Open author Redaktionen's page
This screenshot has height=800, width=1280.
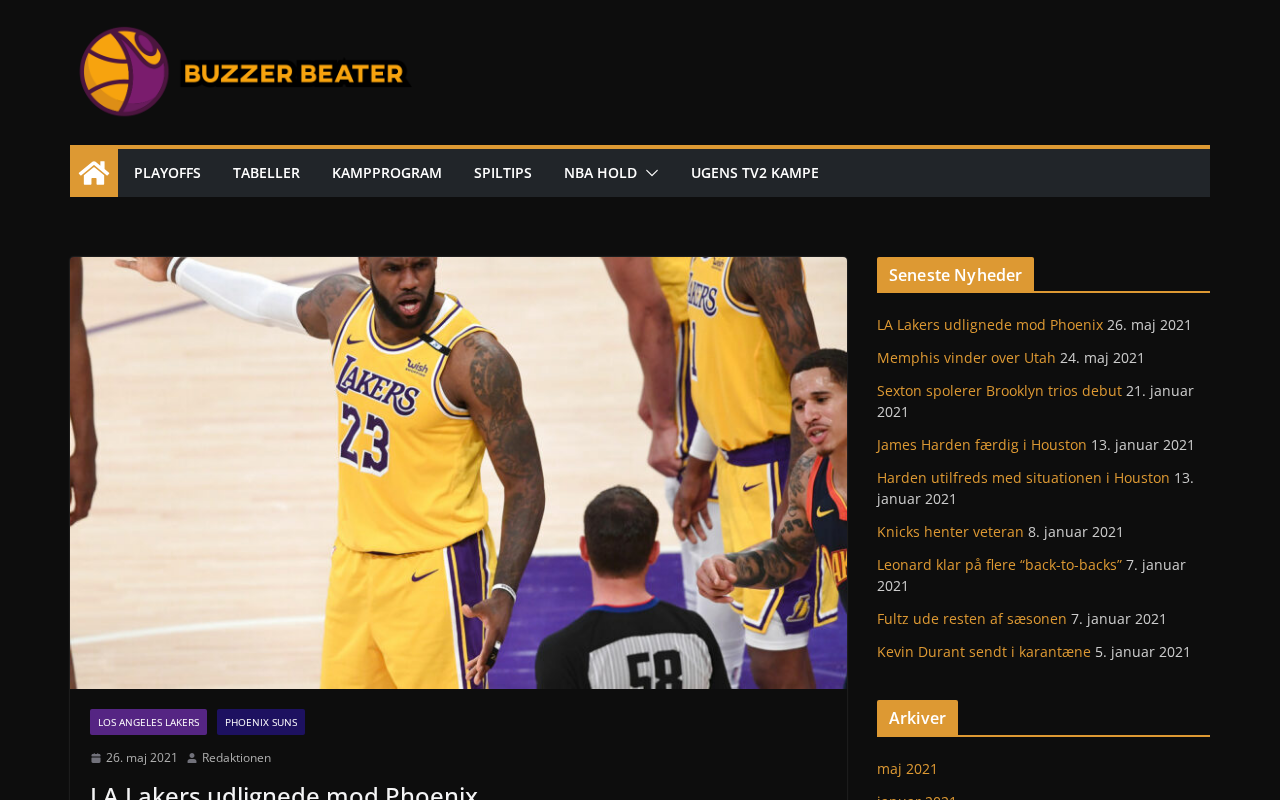click(236, 758)
